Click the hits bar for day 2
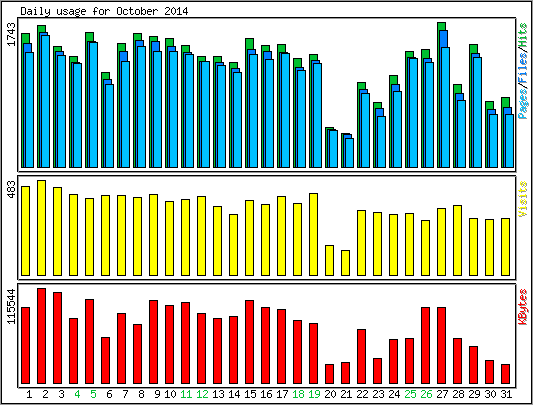 pos(42,96)
